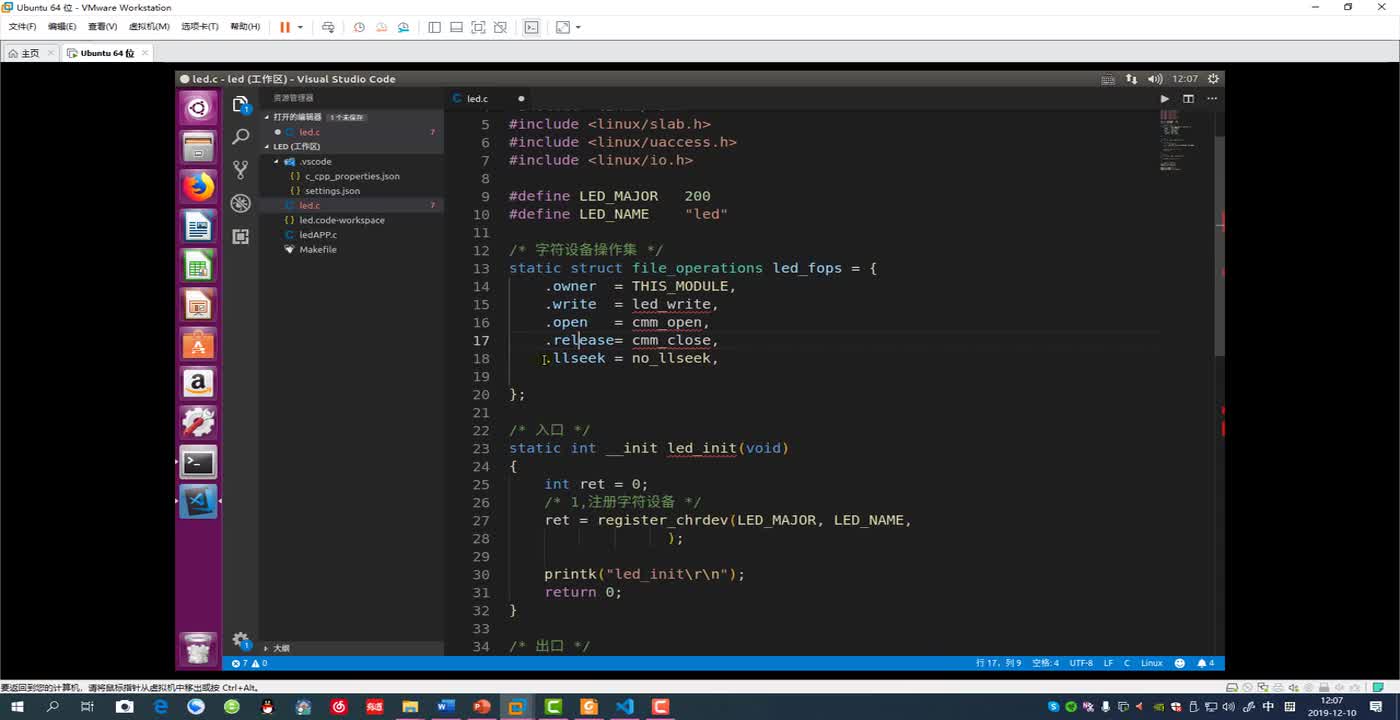
Task: Launch Firefox from Ubuntu dock
Action: click(x=198, y=187)
